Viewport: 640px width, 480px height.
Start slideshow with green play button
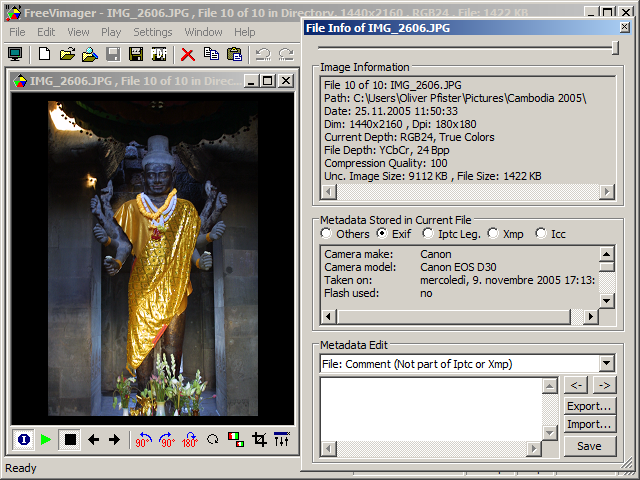pos(46,439)
